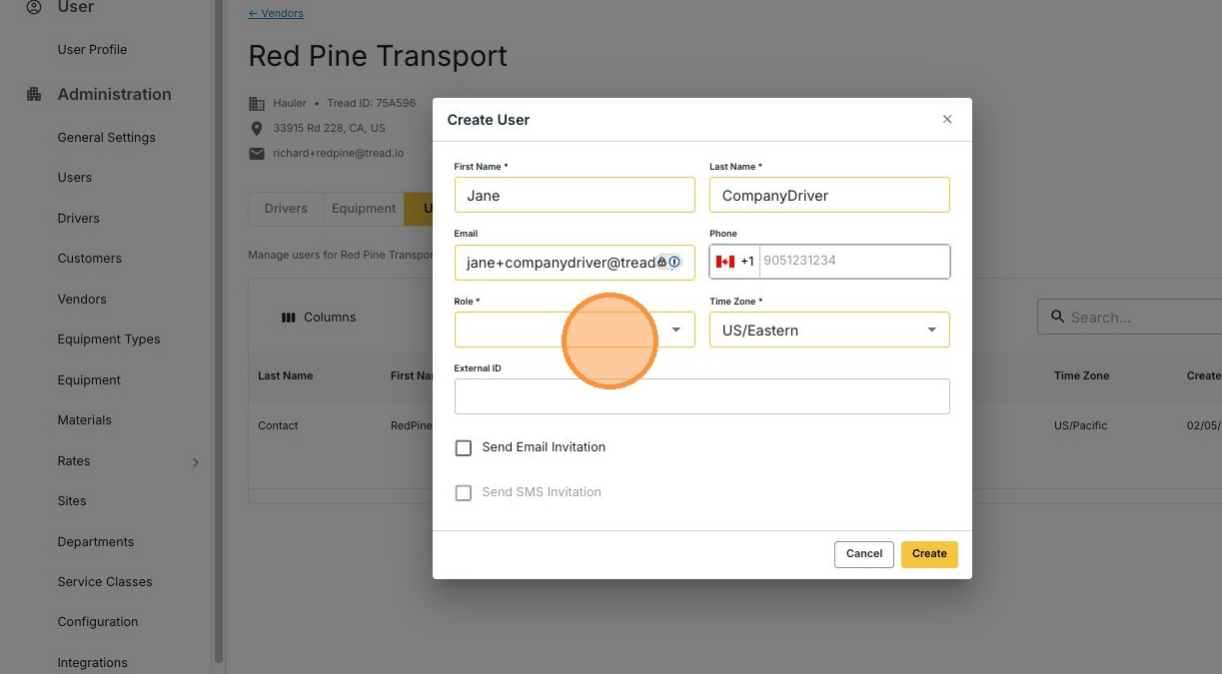Click the Administration building icon
Image resolution: width=1222 pixels, height=674 pixels.
click(34, 94)
